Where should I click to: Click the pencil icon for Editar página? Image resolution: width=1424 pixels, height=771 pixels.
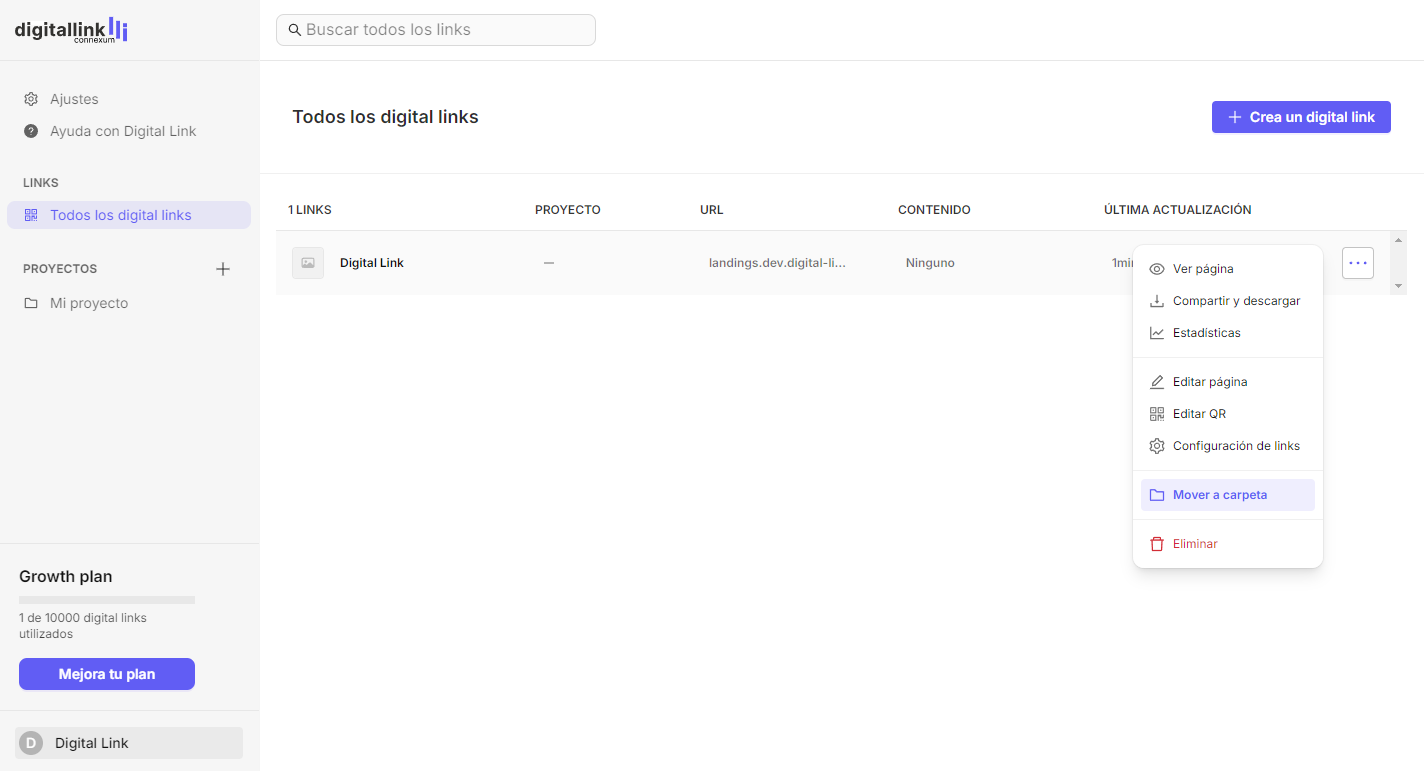(x=1157, y=382)
